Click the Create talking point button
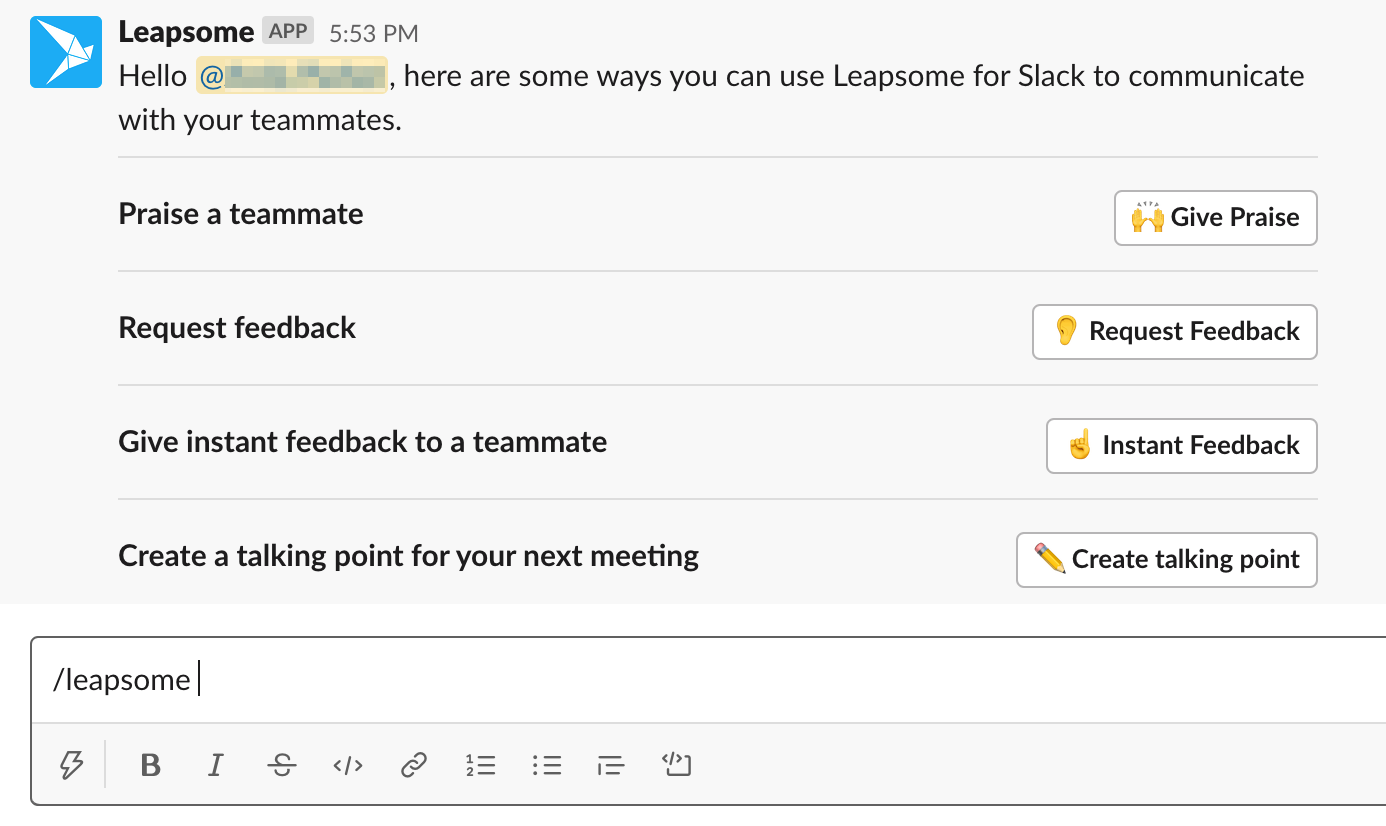Viewport: 1386px width, 826px height. [x=1167, y=560]
